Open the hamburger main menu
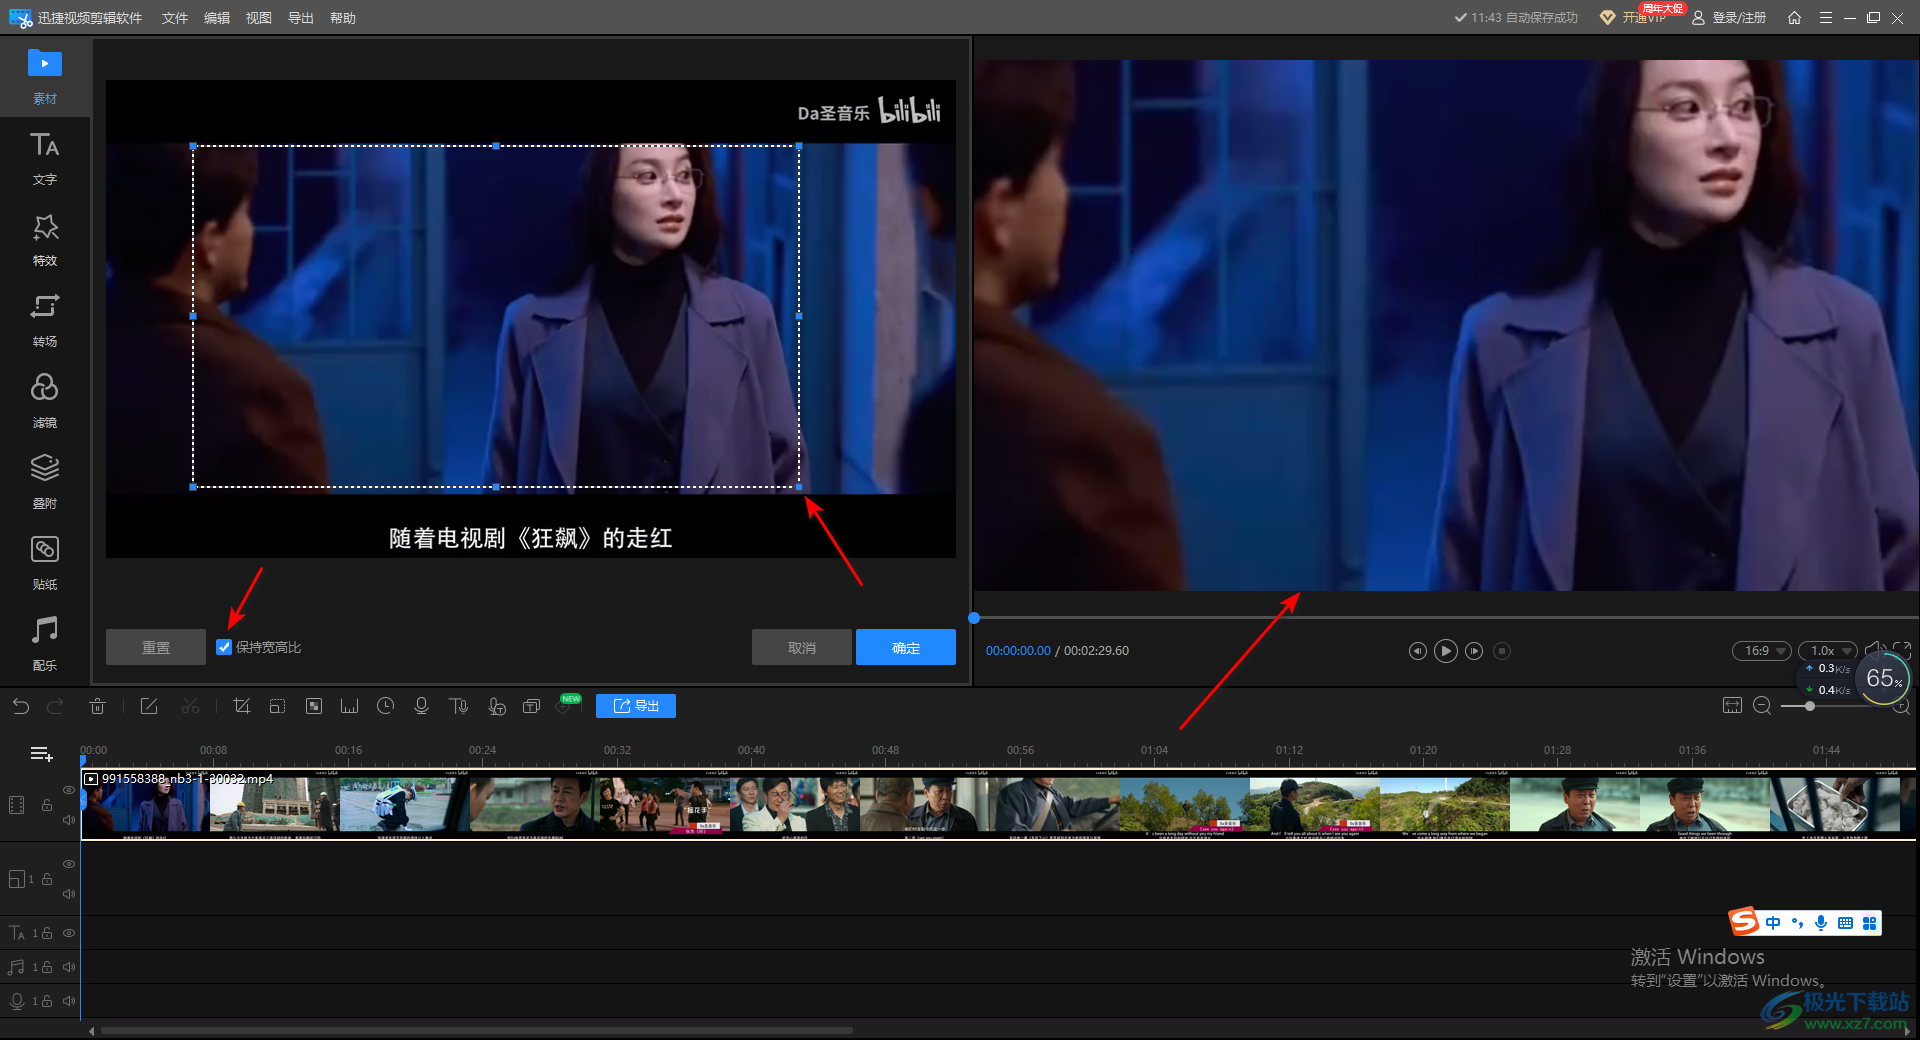Image resolution: width=1920 pixels, height=1040 pixels. pyautogui.click(x=1825, y=18)
